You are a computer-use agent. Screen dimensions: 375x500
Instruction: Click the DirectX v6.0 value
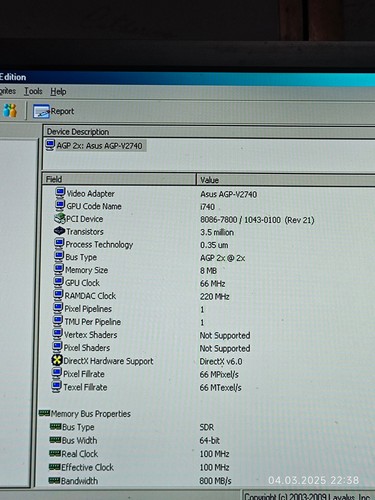[x=221, y=362]
